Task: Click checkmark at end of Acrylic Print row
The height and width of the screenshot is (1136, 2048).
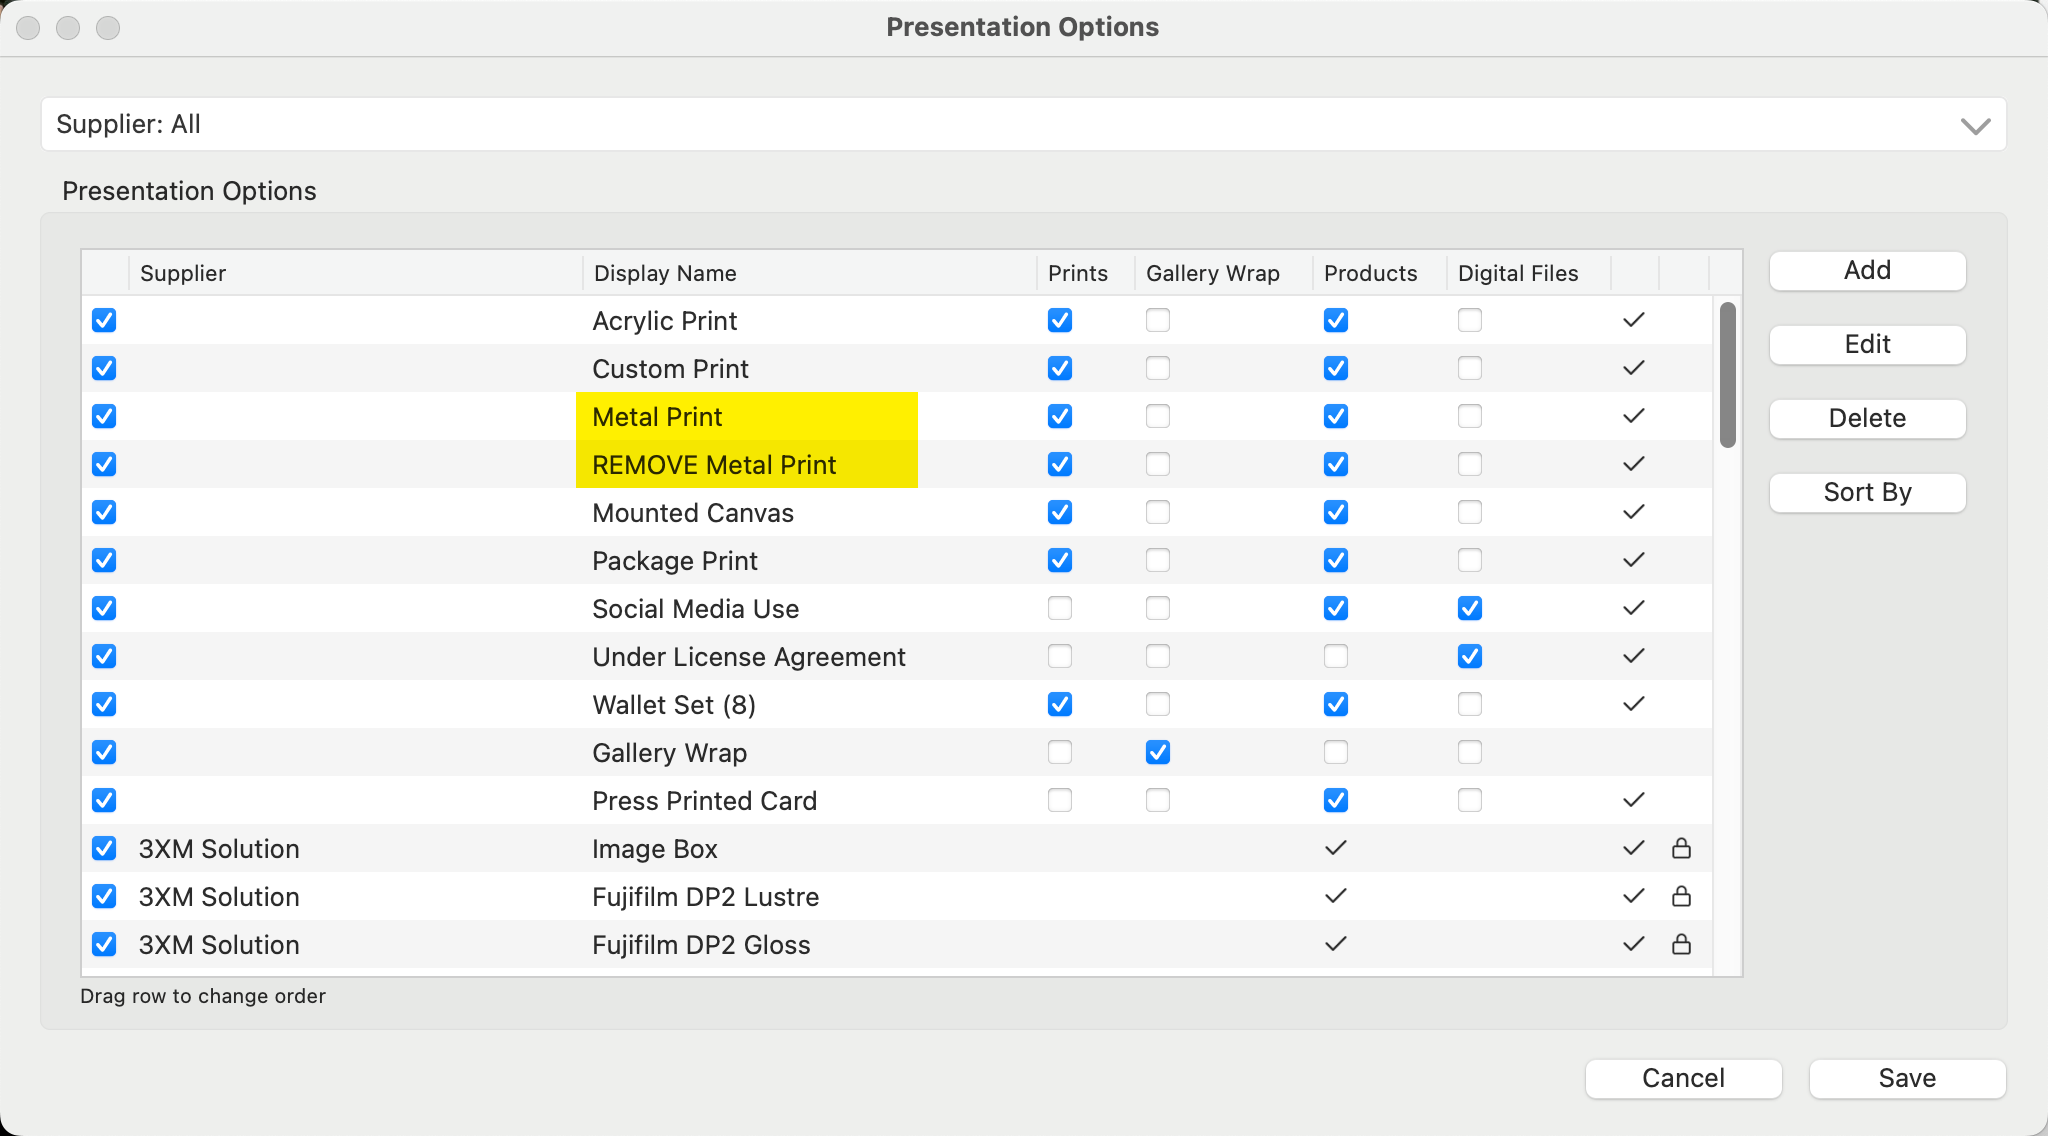Action: click(1633, 320)
